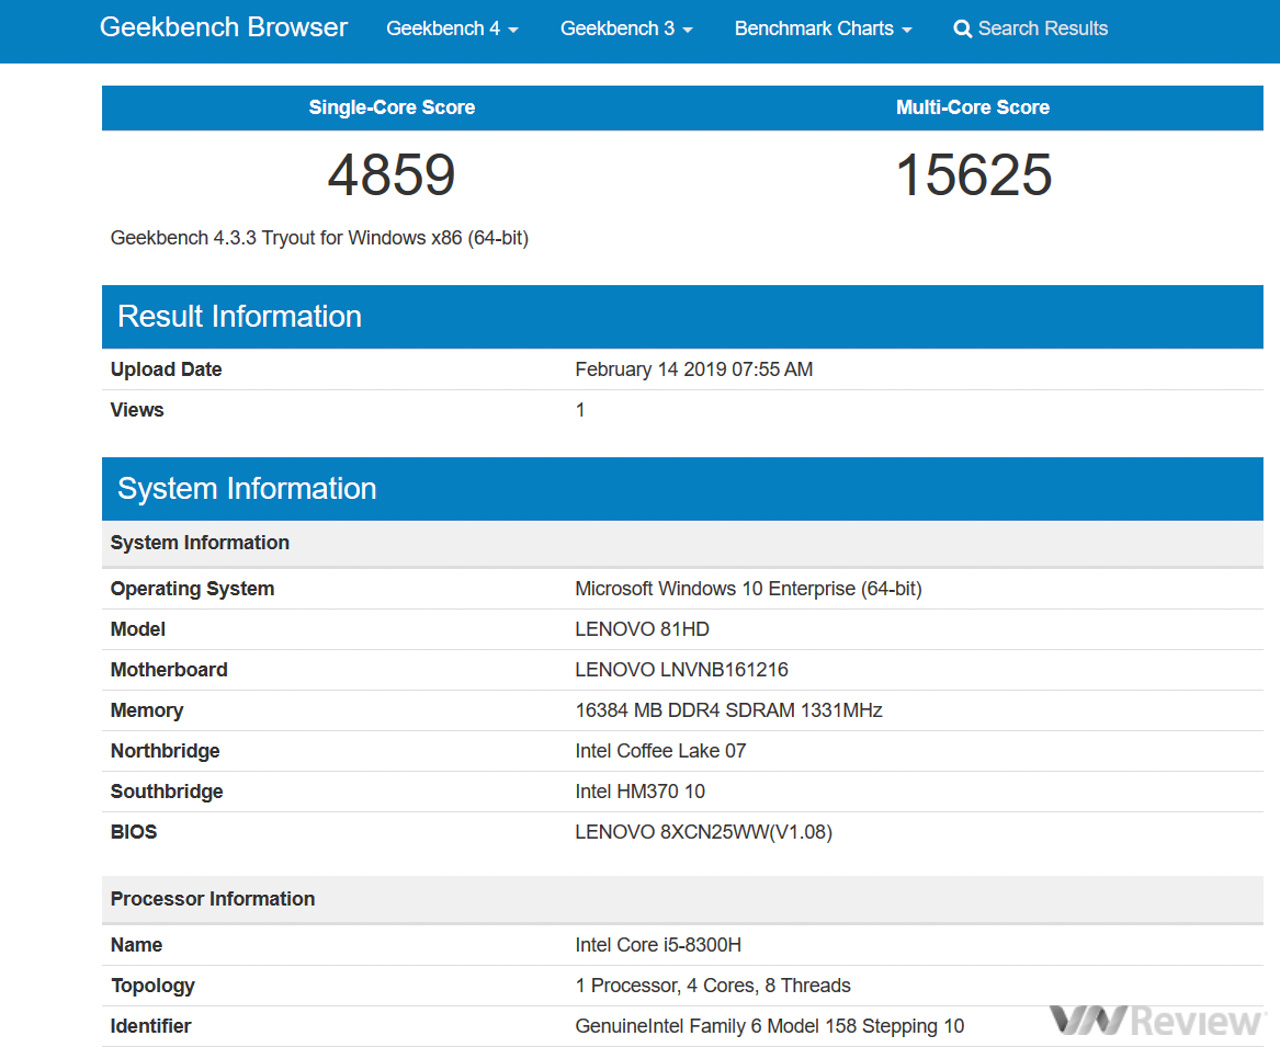Screen dimensions: 1280x1047
Task: Select the Geekbench 4.3.3 Tryout version text
Action: click(x=319, y=238)
